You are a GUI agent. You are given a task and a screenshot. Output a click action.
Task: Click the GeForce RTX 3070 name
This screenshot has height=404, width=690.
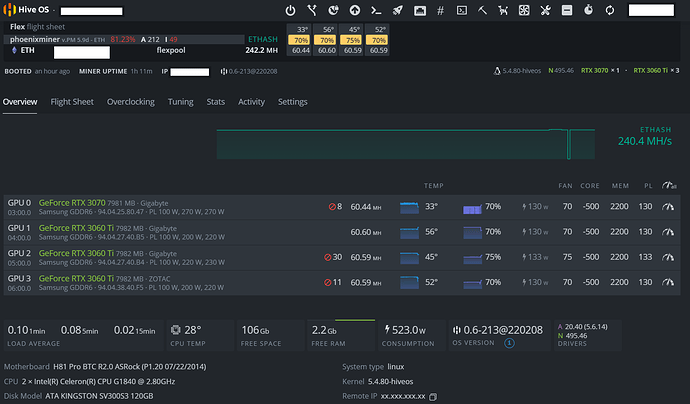point(72,203)
